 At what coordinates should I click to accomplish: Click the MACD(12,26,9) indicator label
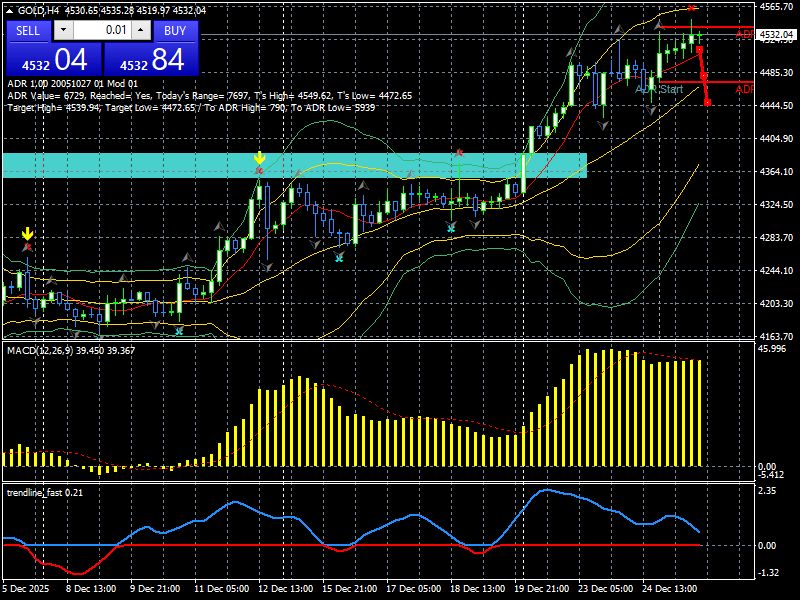coord(71,351)
